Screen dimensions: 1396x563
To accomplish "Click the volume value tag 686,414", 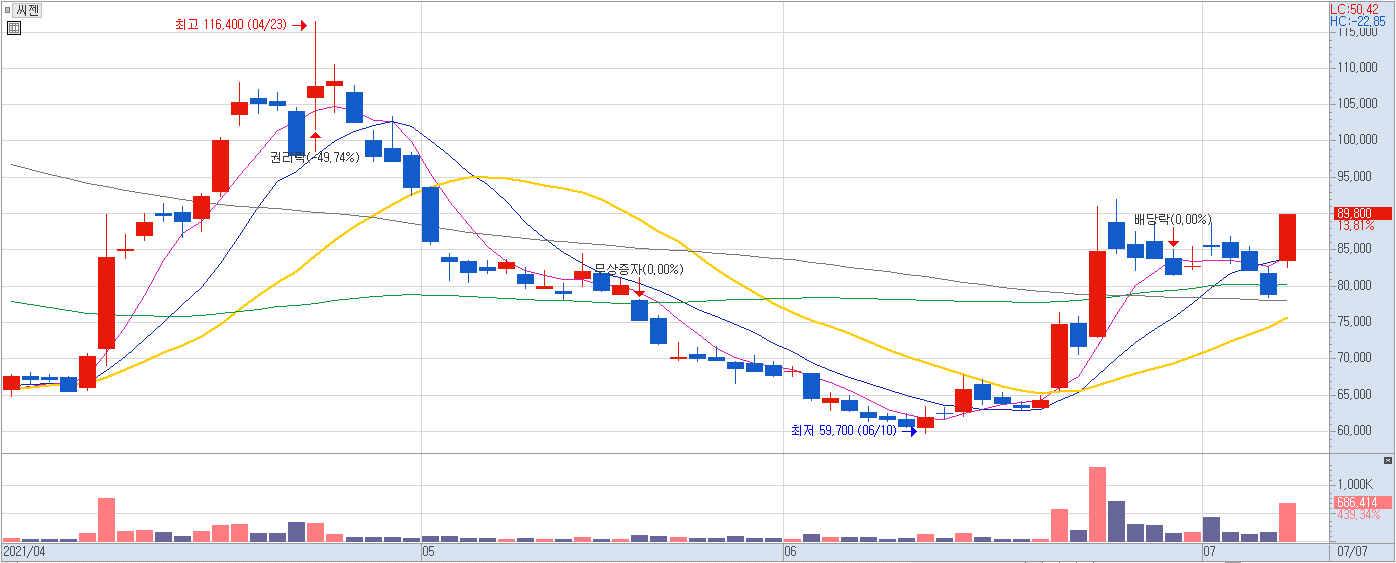I will pos(1362,502).
